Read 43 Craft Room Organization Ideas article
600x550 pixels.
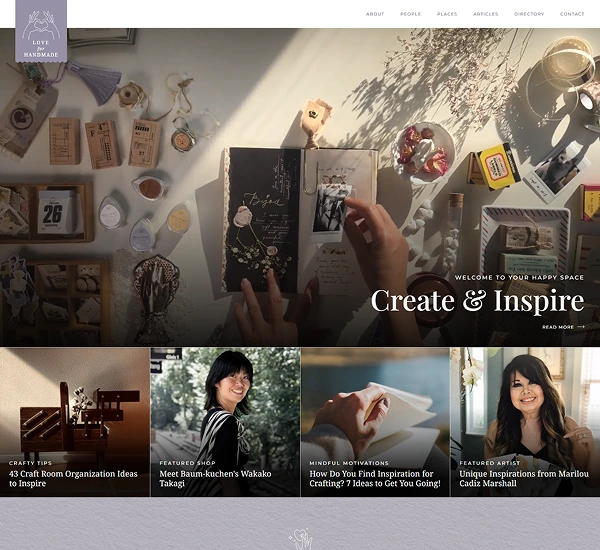(73, 478)
